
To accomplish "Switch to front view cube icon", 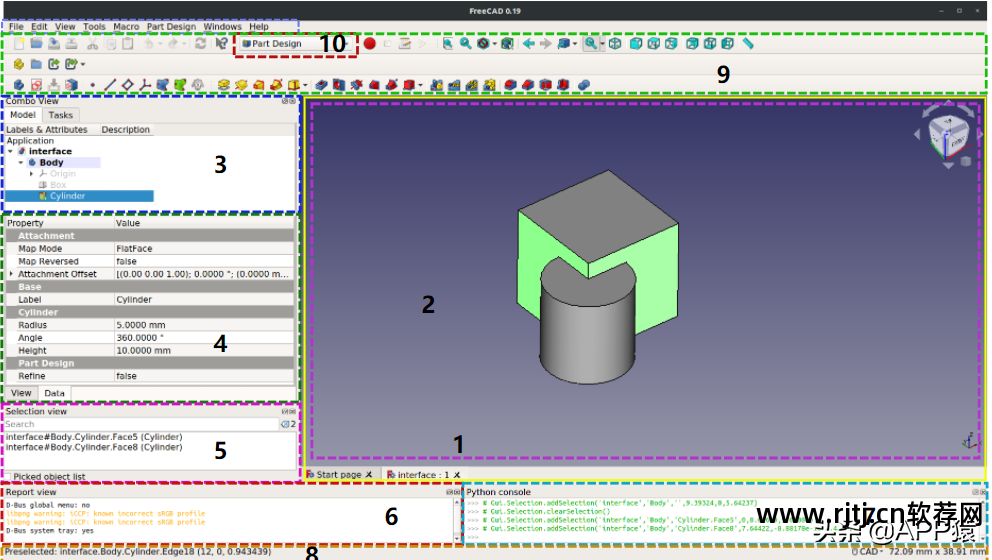I will (x=636, y=44).
